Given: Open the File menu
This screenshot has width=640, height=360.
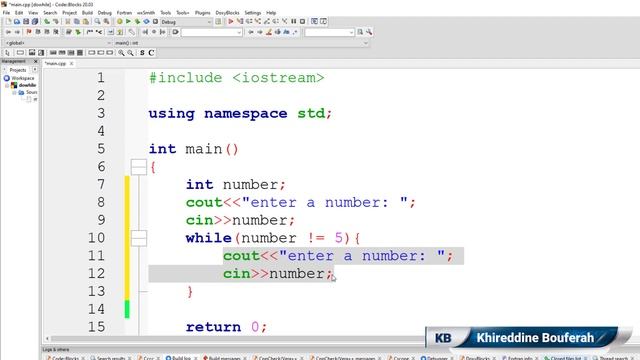Looking at the screenshot, I should [x=7, y=13].
